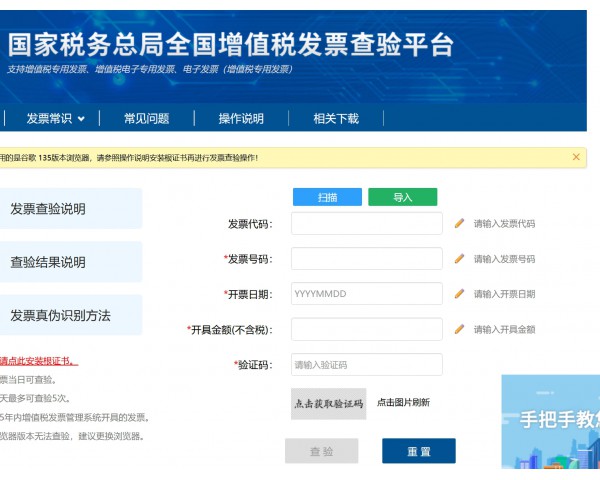Open the 手把手教 tutorial banner image
600x480 pixels.
[551, 421]
